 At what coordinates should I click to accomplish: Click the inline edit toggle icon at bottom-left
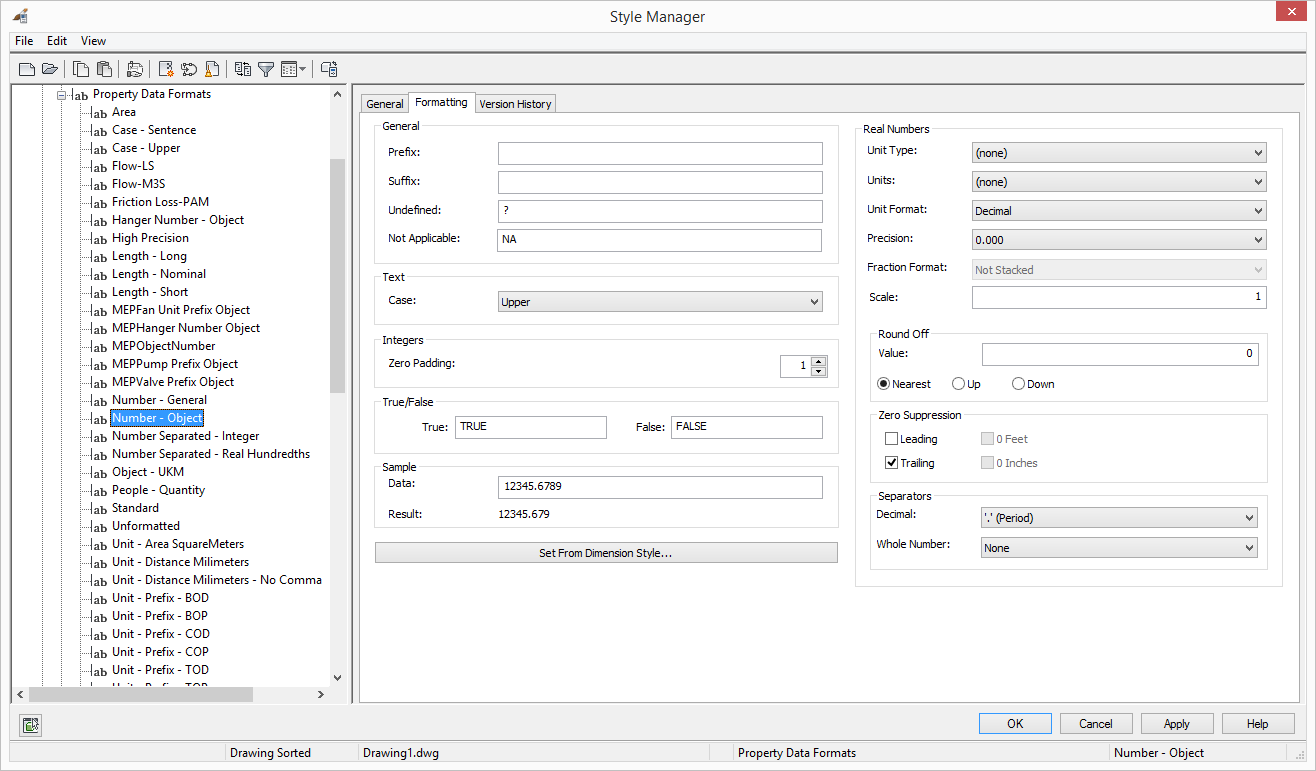[x=30, y=725]
